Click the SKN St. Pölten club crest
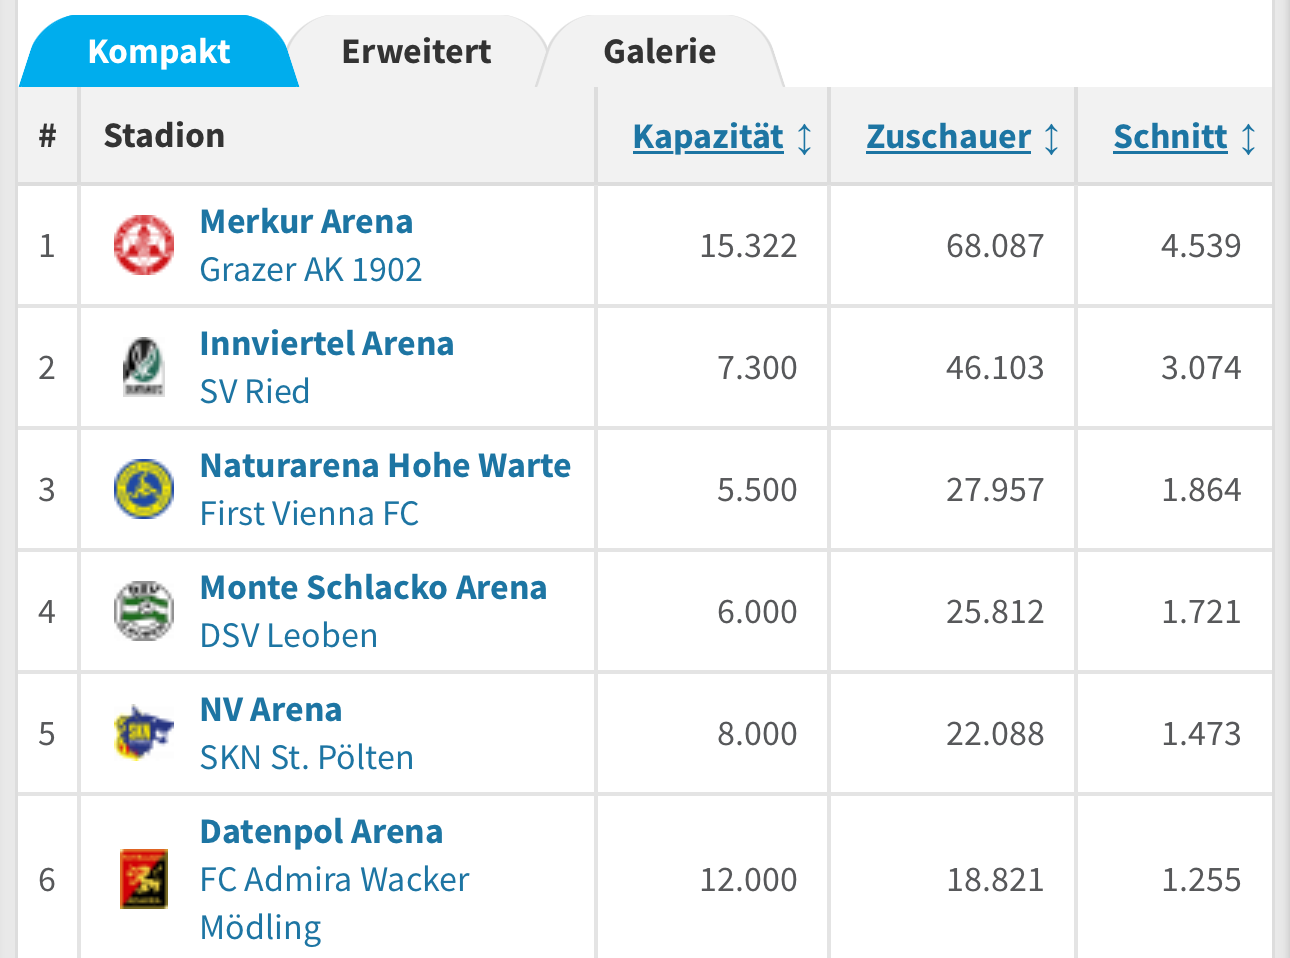 [x=144, y=733]
